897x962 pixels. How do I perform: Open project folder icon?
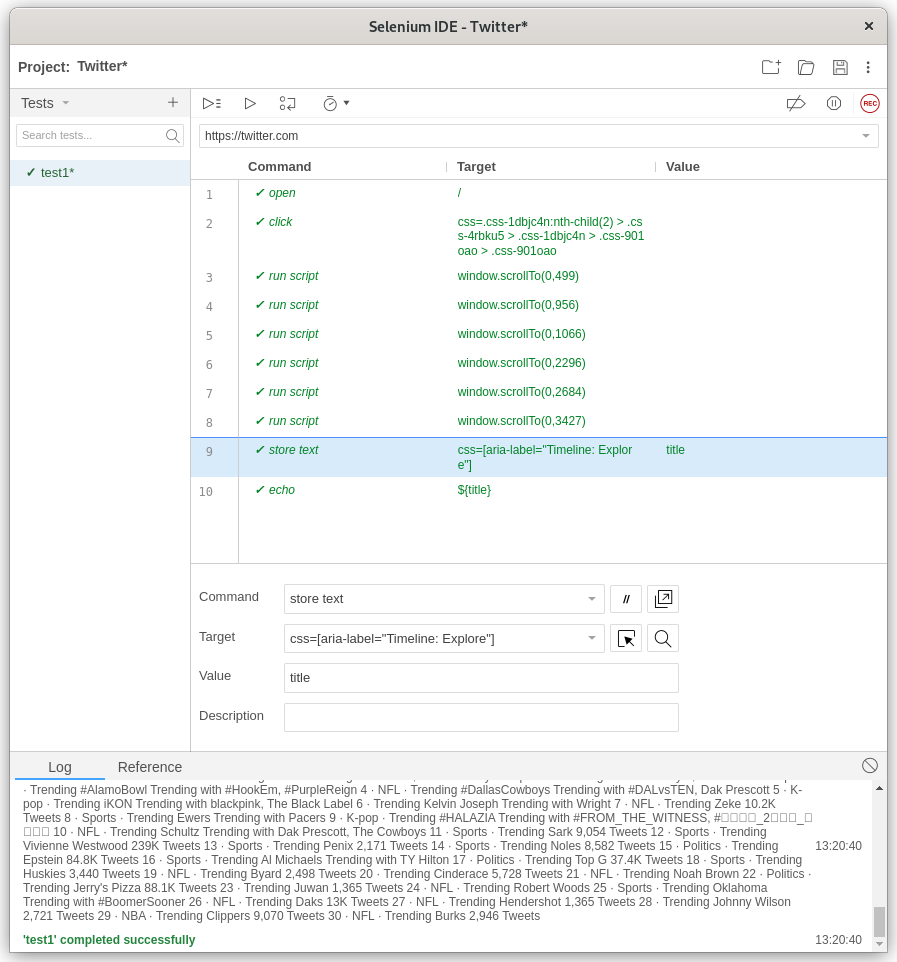pyautogui.click(x=806, y=67)
